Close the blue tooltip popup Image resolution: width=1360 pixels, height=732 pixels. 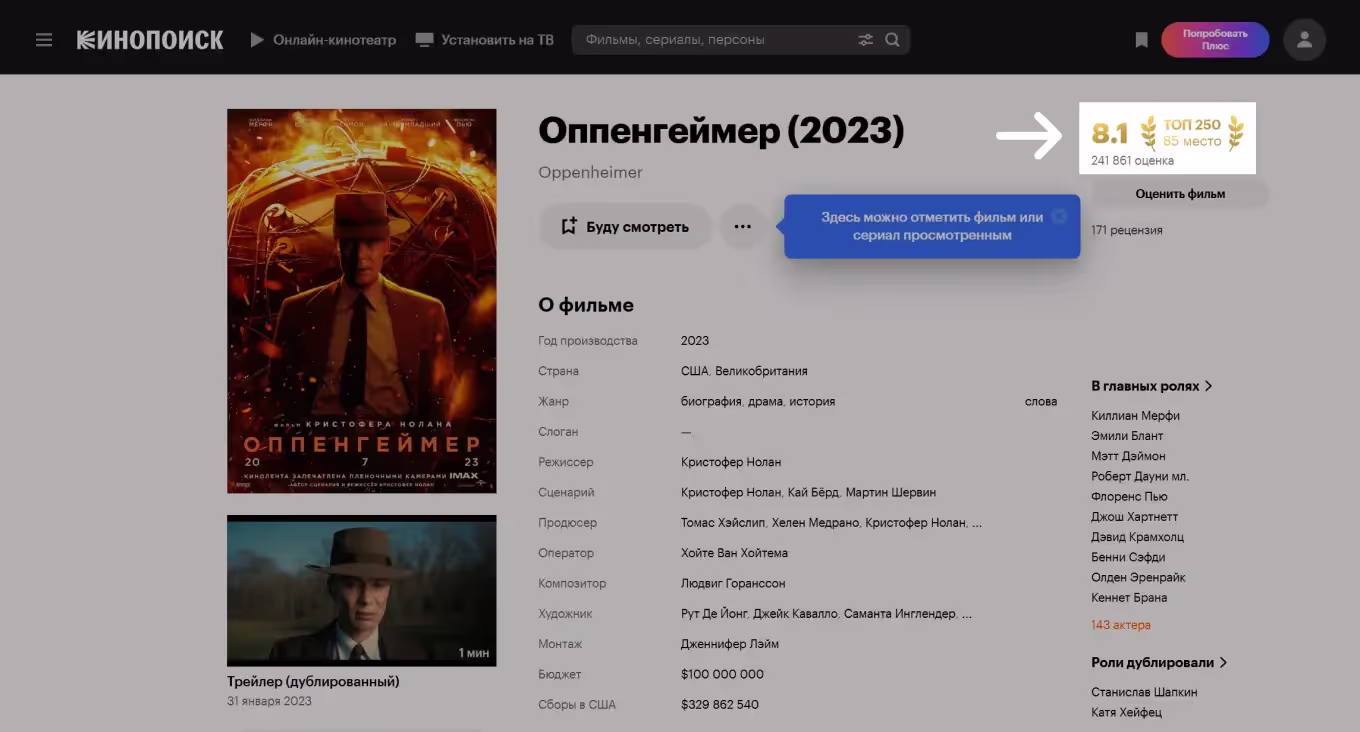click(x=1059, y=216)
